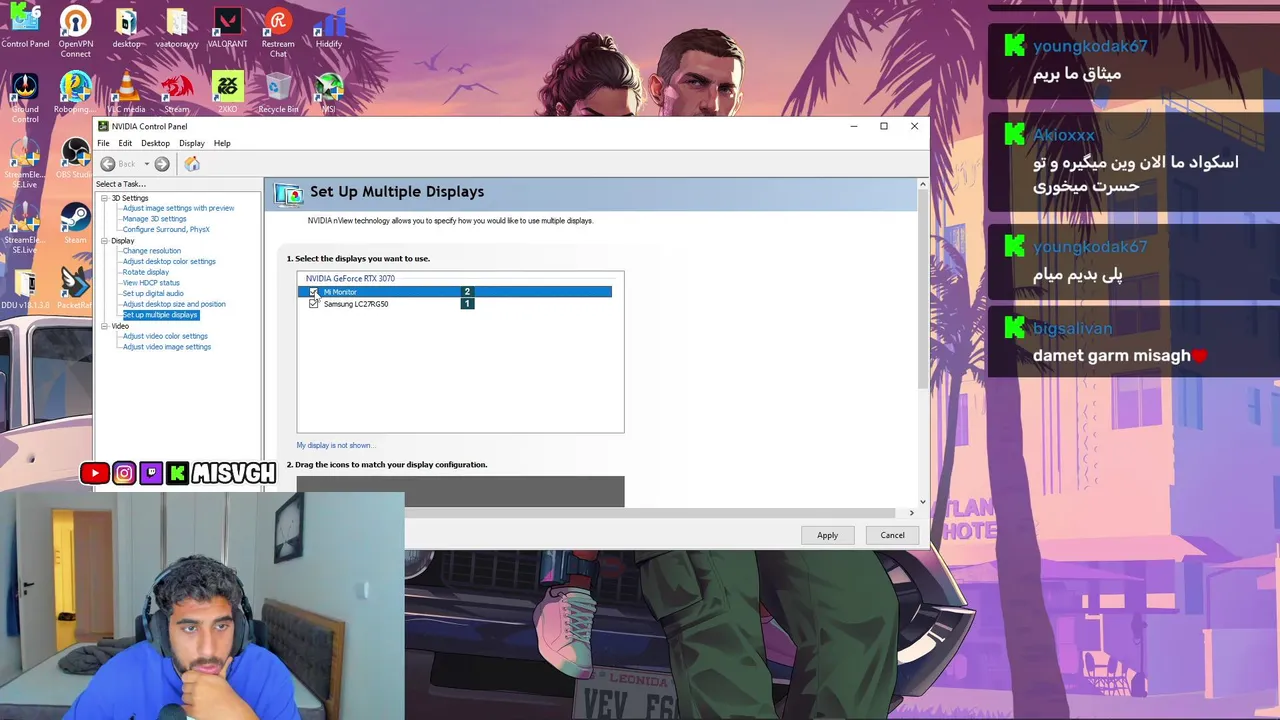The image size is (1280, 720).
Task: Open the 'desktop' folder icon on the desktop
Action: [126, 26]
